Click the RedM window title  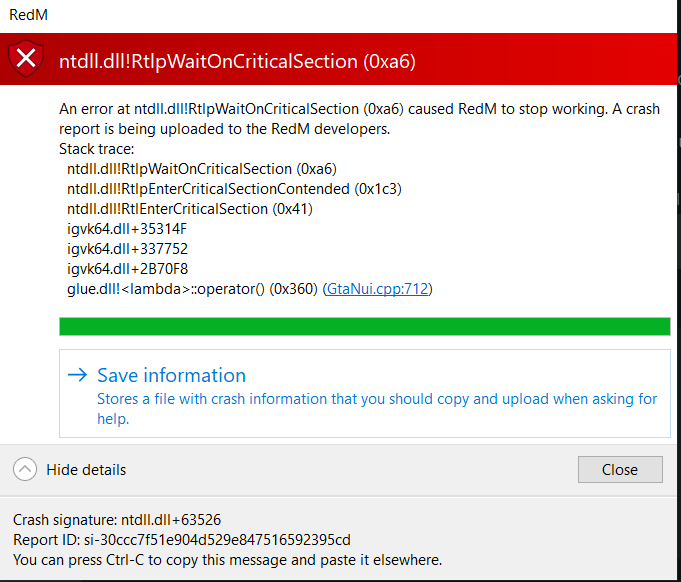click(x=29, y=15)
